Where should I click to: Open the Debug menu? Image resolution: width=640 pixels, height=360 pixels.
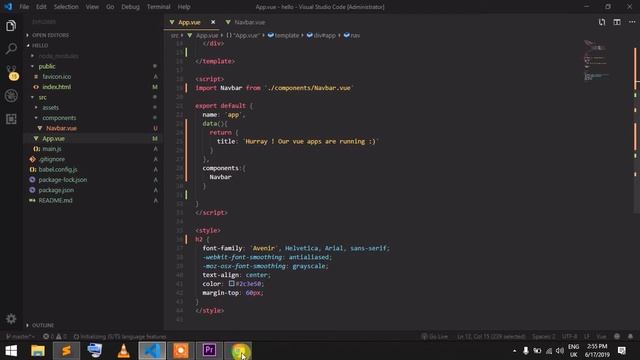130,7
